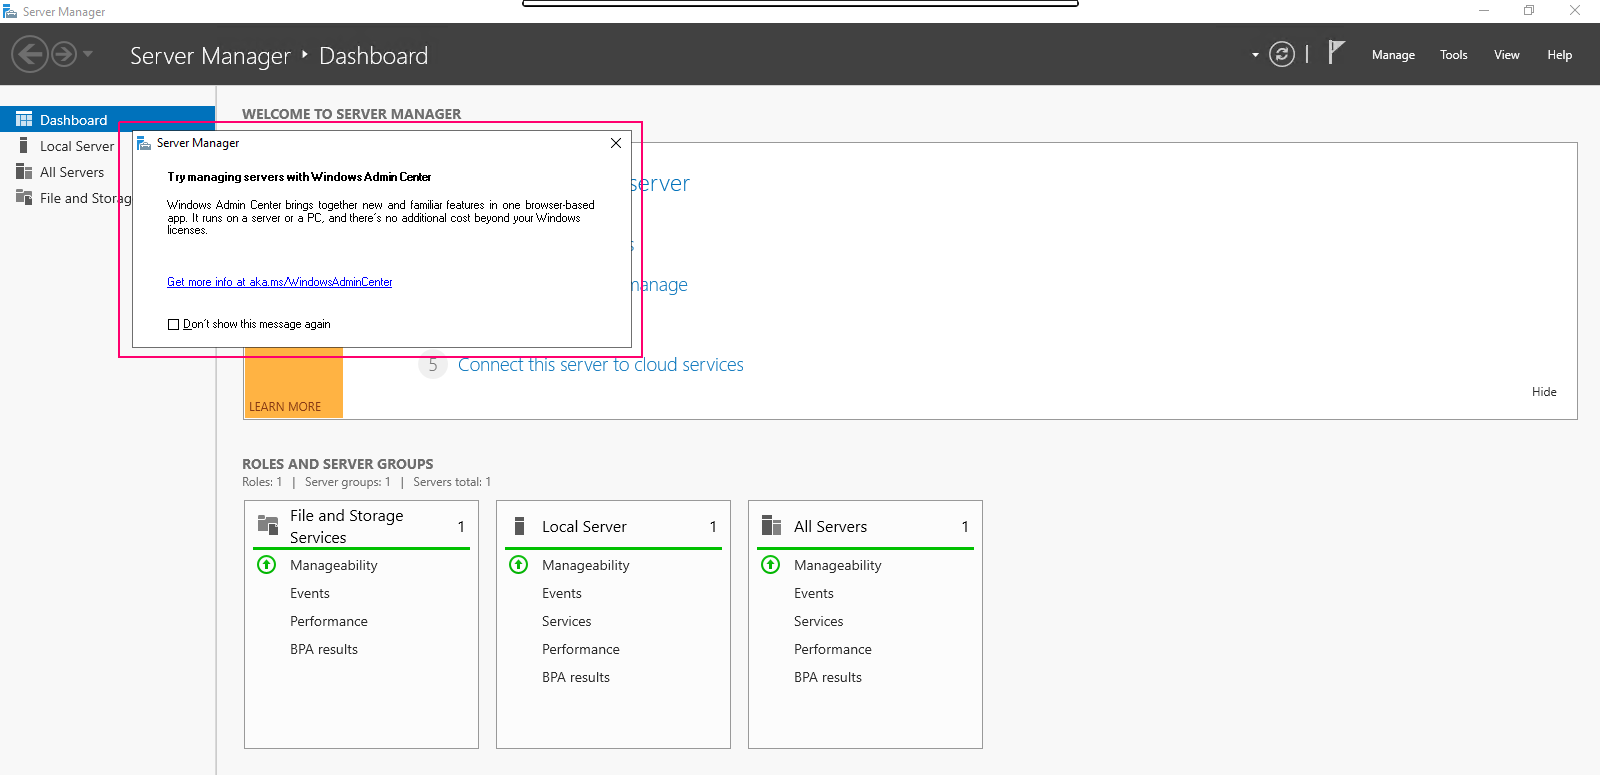Screen dimensions: 1600x775
Task: Open the Manage menu
Action: click(1393, 55)
